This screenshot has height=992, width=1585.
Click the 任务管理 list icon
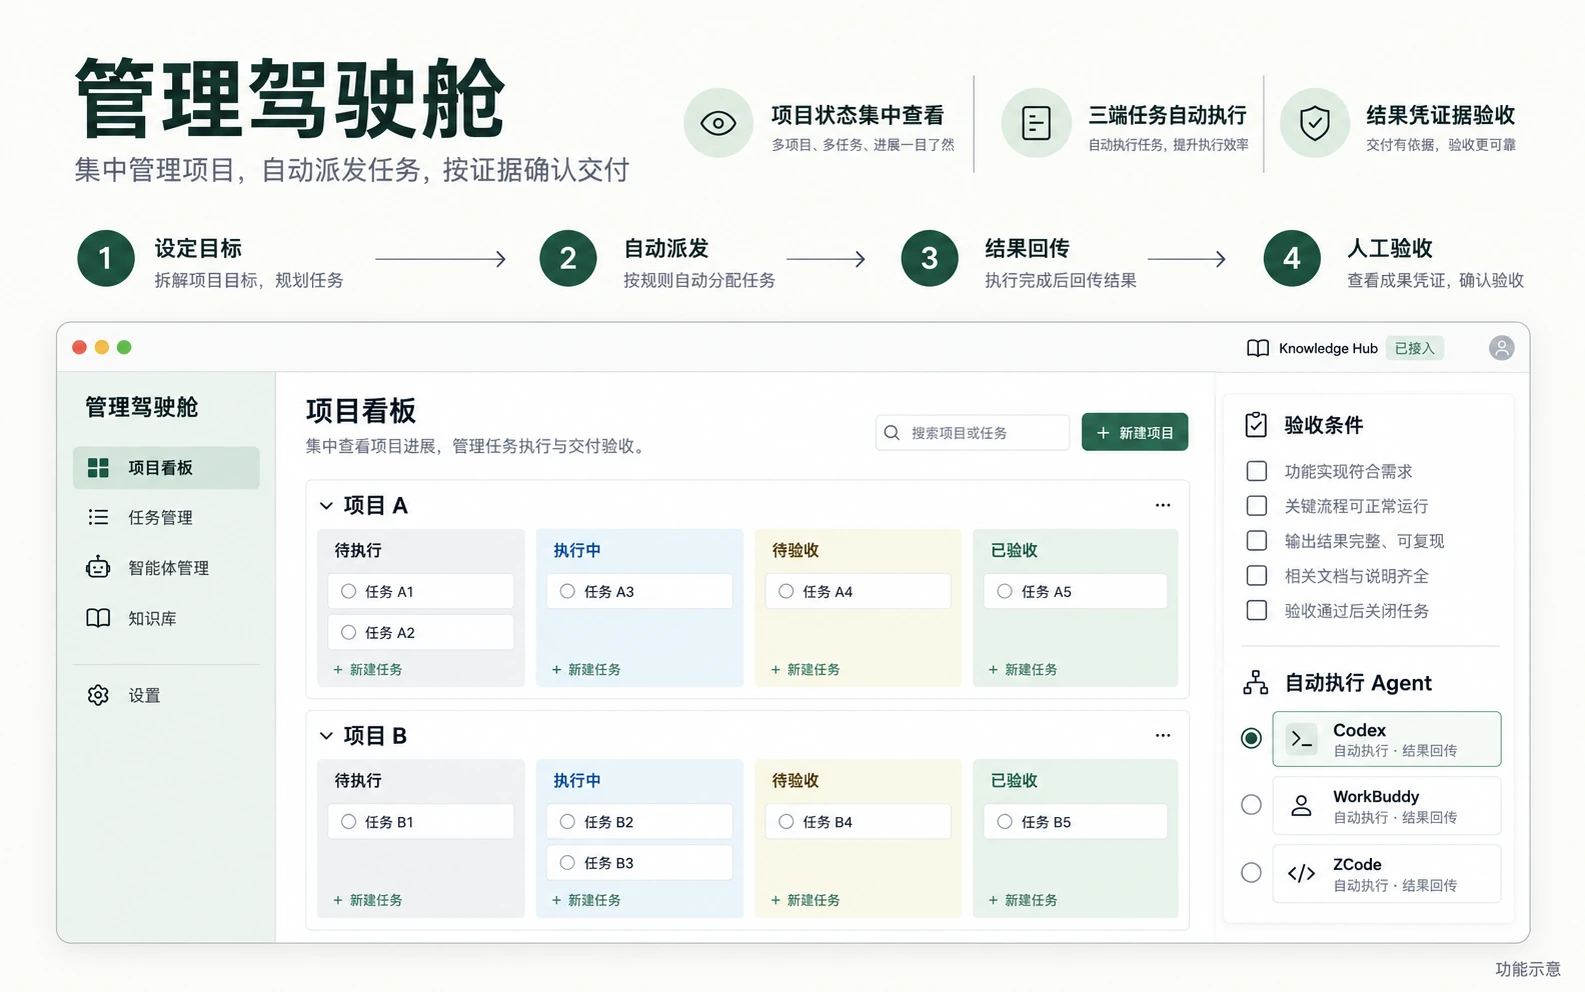click(x=98, y=517)
